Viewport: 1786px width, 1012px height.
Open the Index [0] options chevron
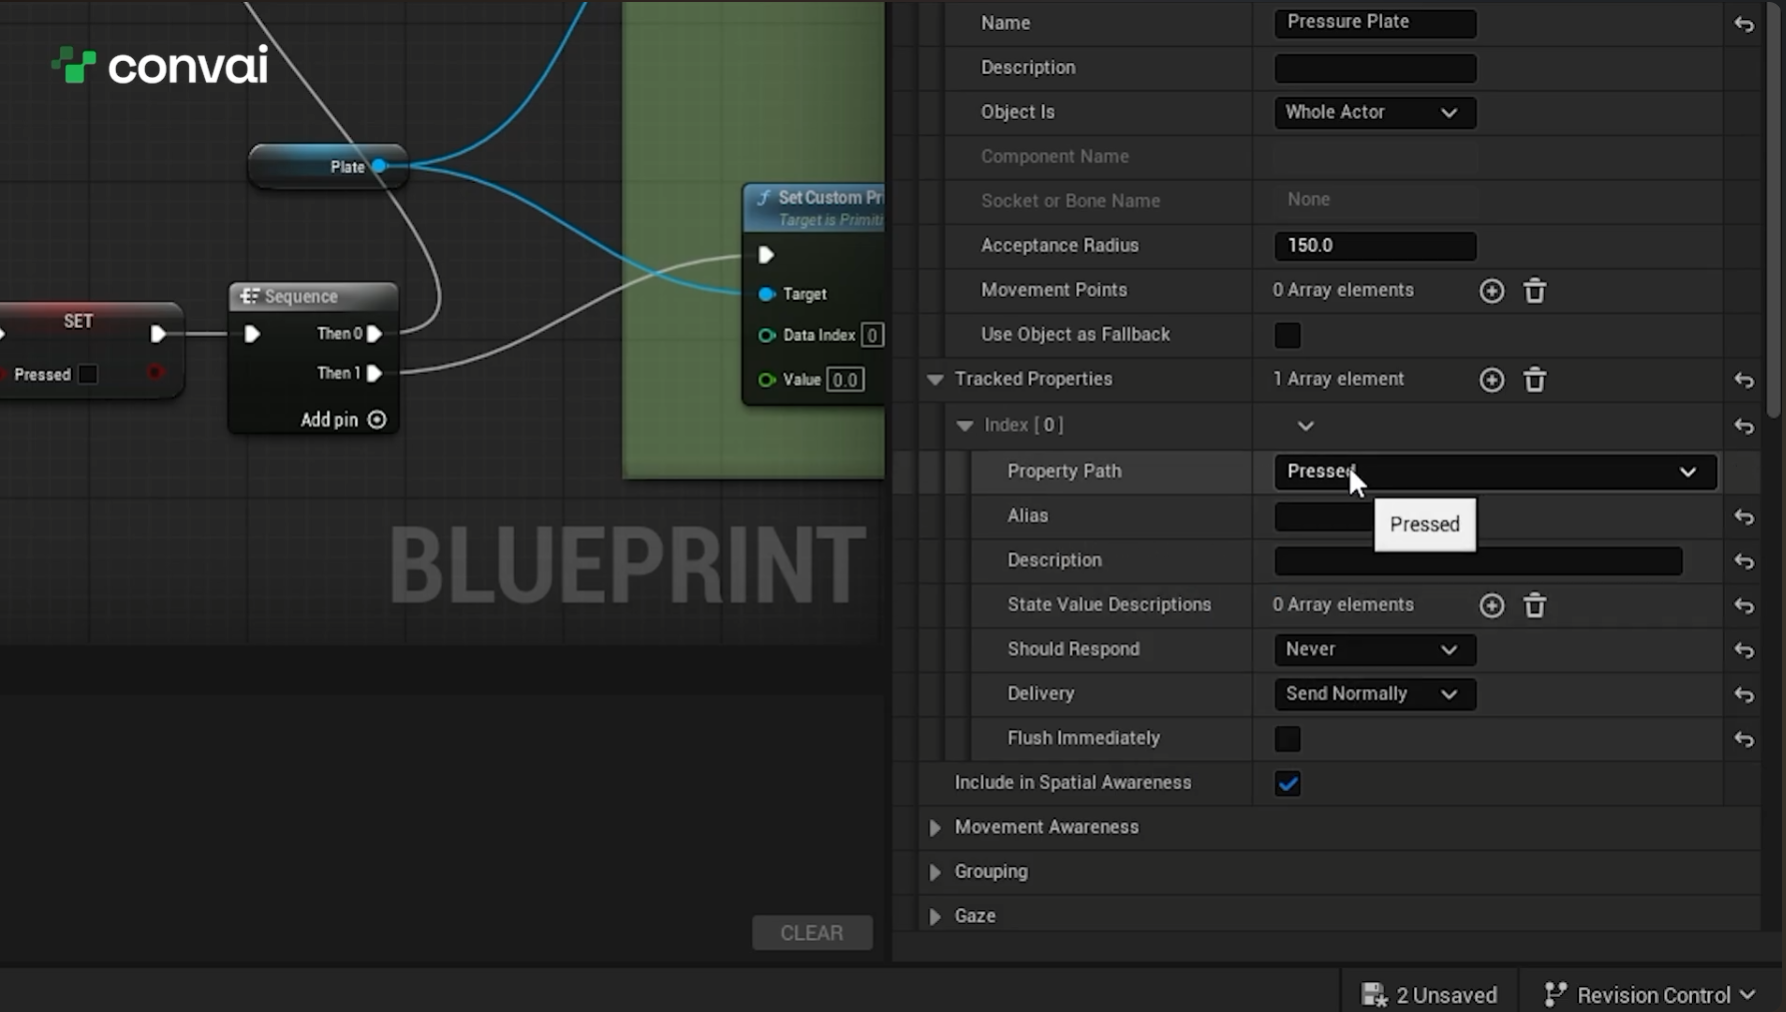[1305, 426]
